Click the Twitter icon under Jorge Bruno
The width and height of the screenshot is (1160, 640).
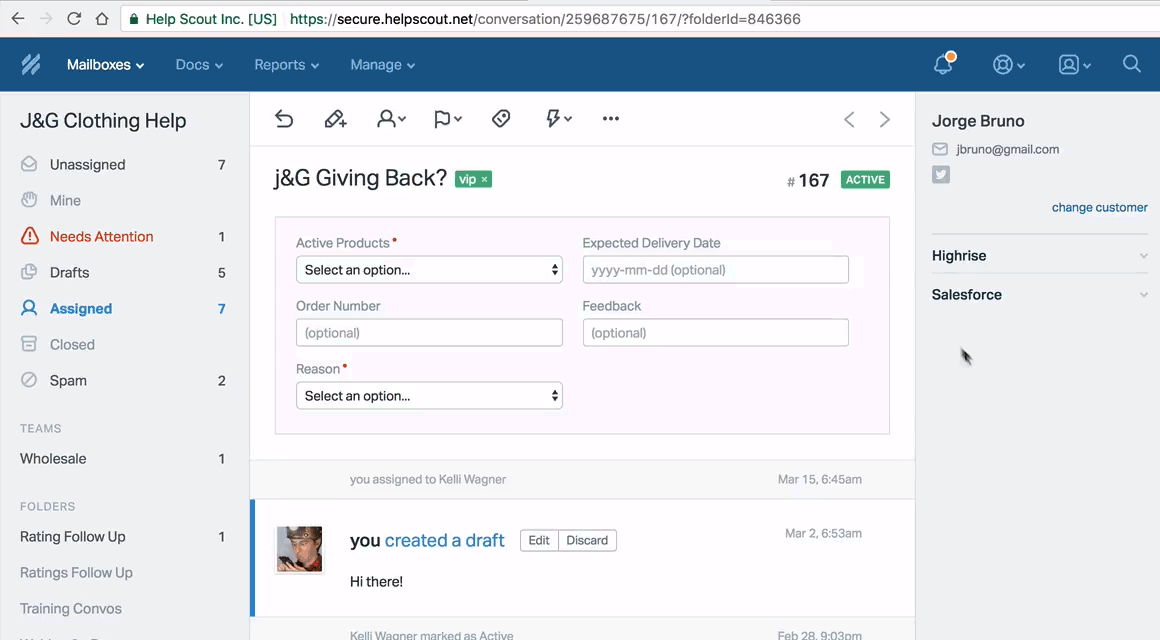click(941, 175)
